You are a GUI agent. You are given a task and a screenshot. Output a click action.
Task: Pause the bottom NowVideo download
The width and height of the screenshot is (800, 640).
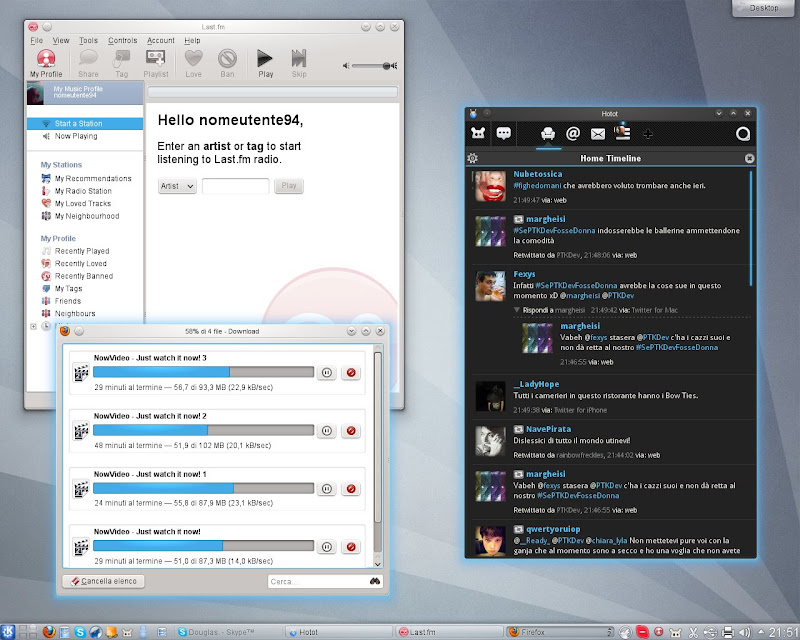tap(326, 546)
